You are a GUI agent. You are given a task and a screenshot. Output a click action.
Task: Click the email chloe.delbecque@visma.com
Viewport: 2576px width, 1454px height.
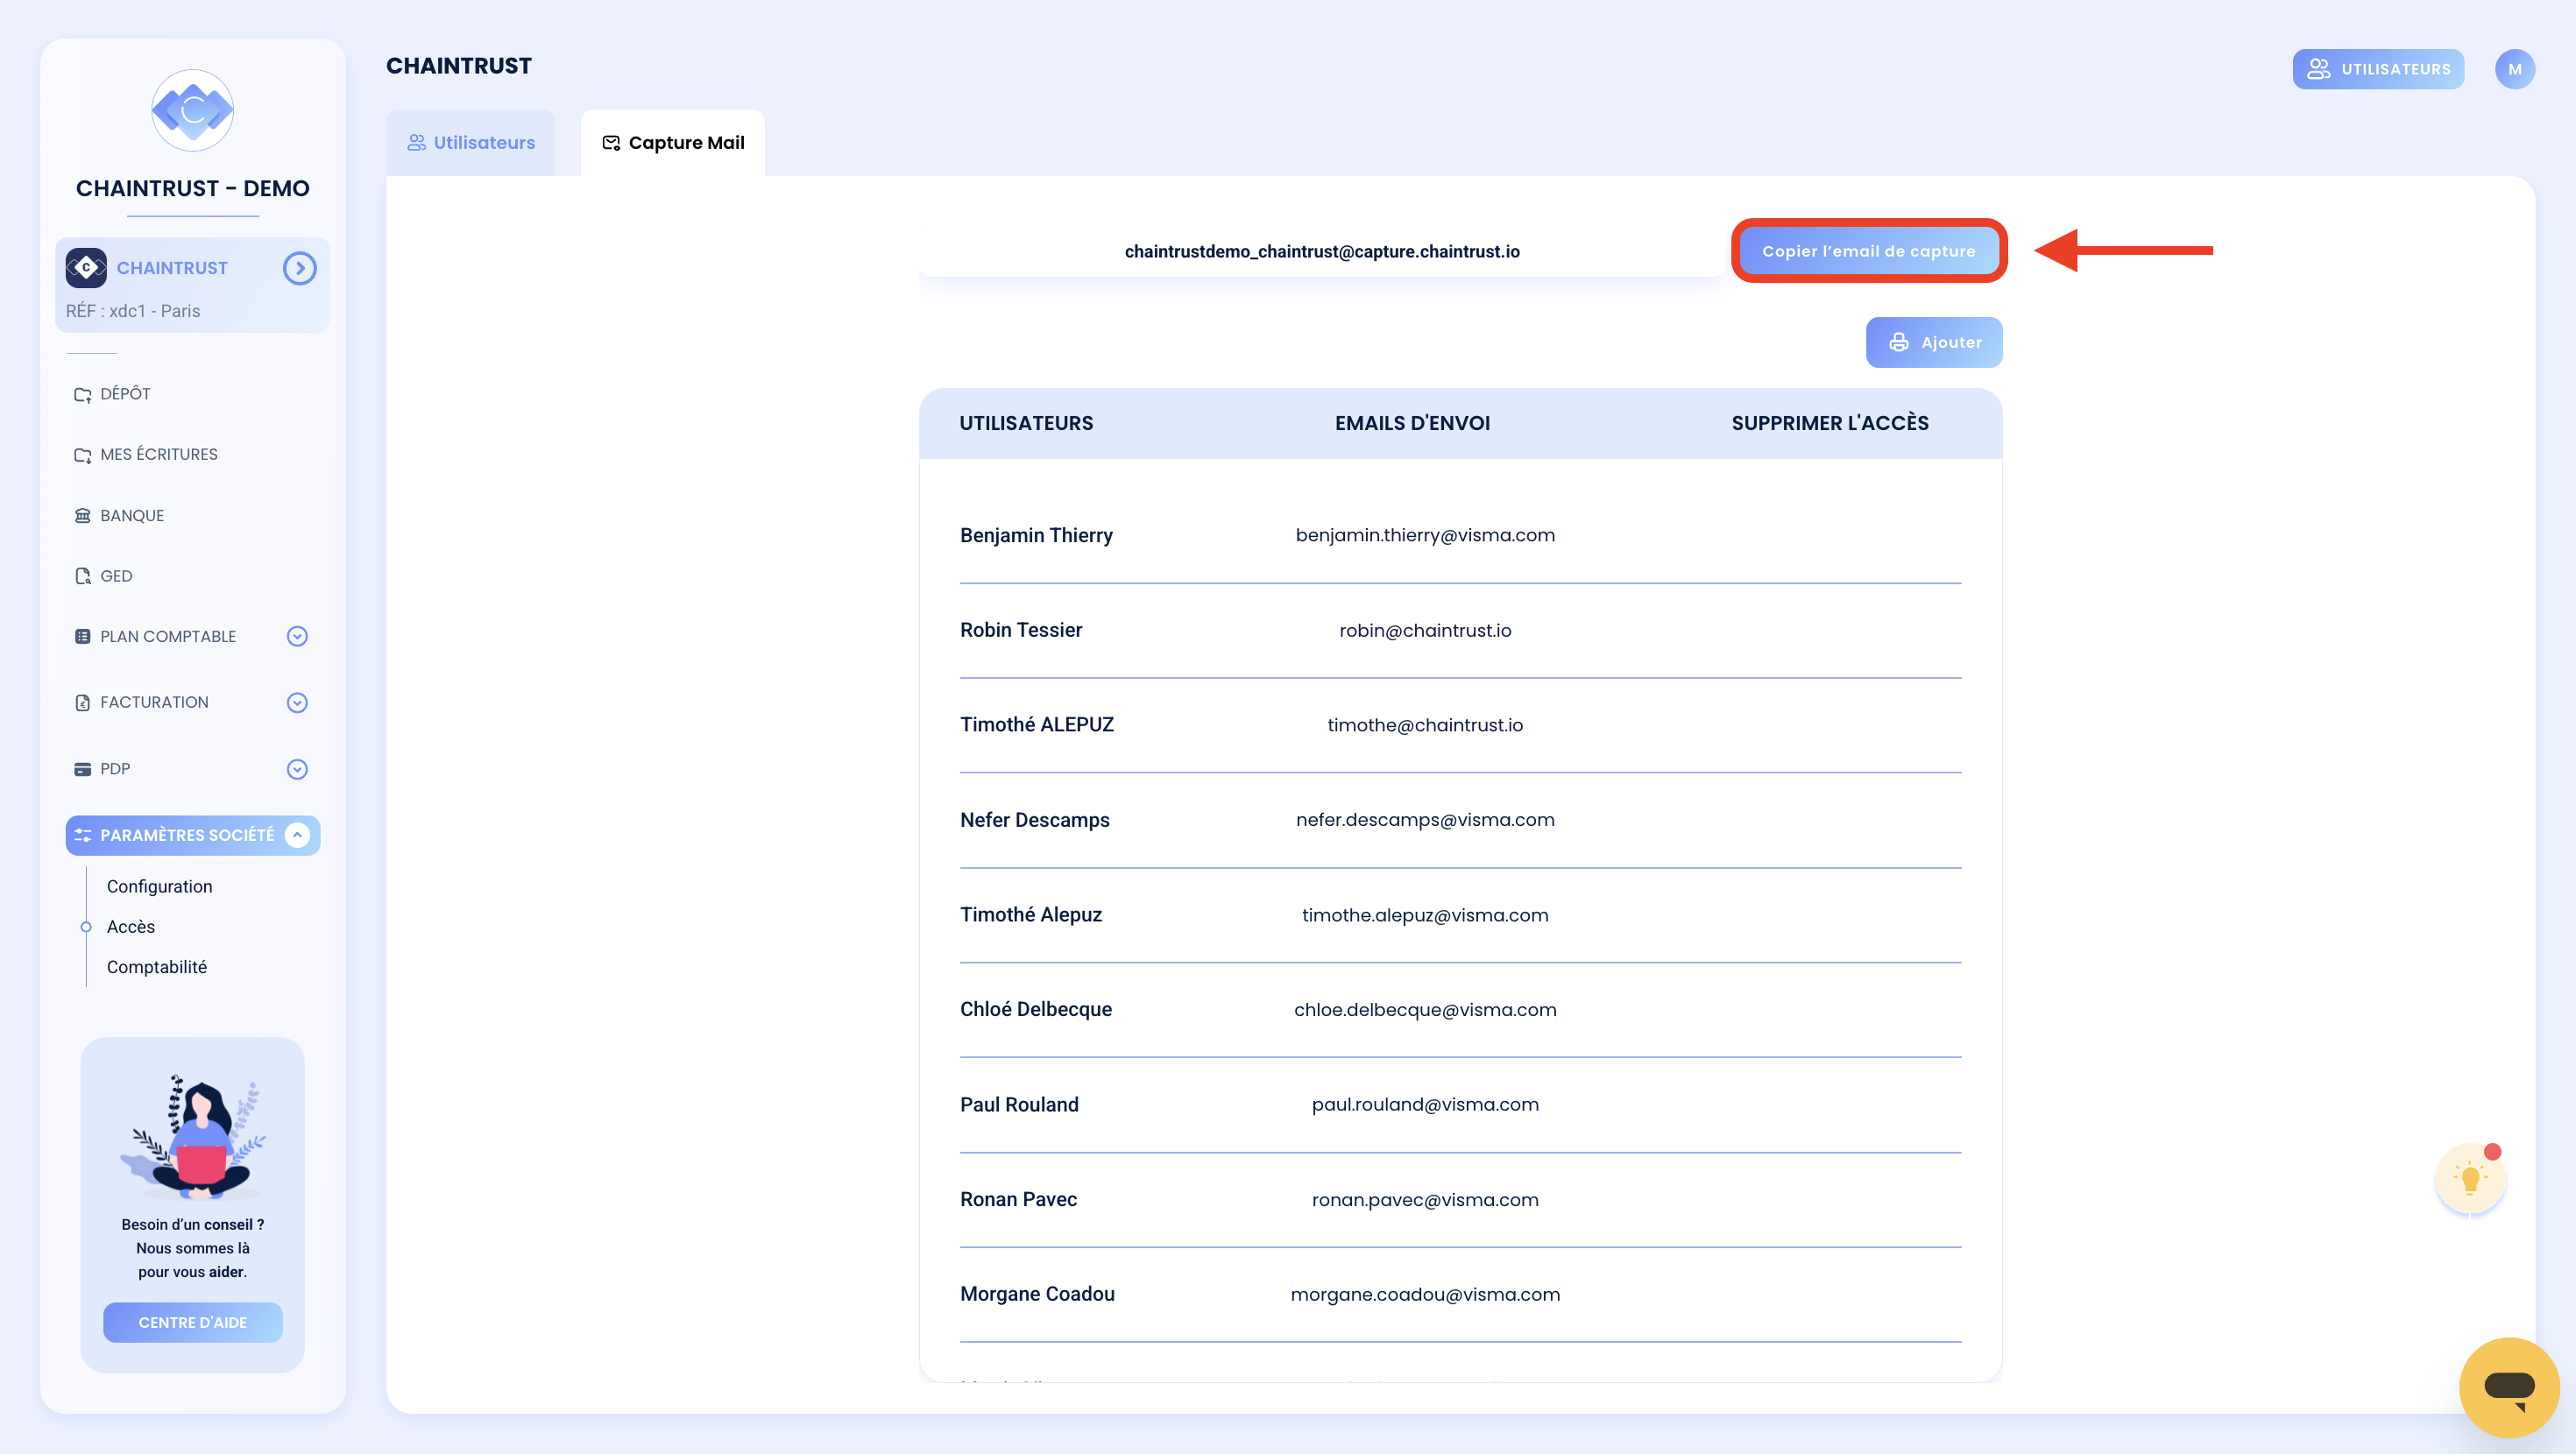pos(1425,1009)
